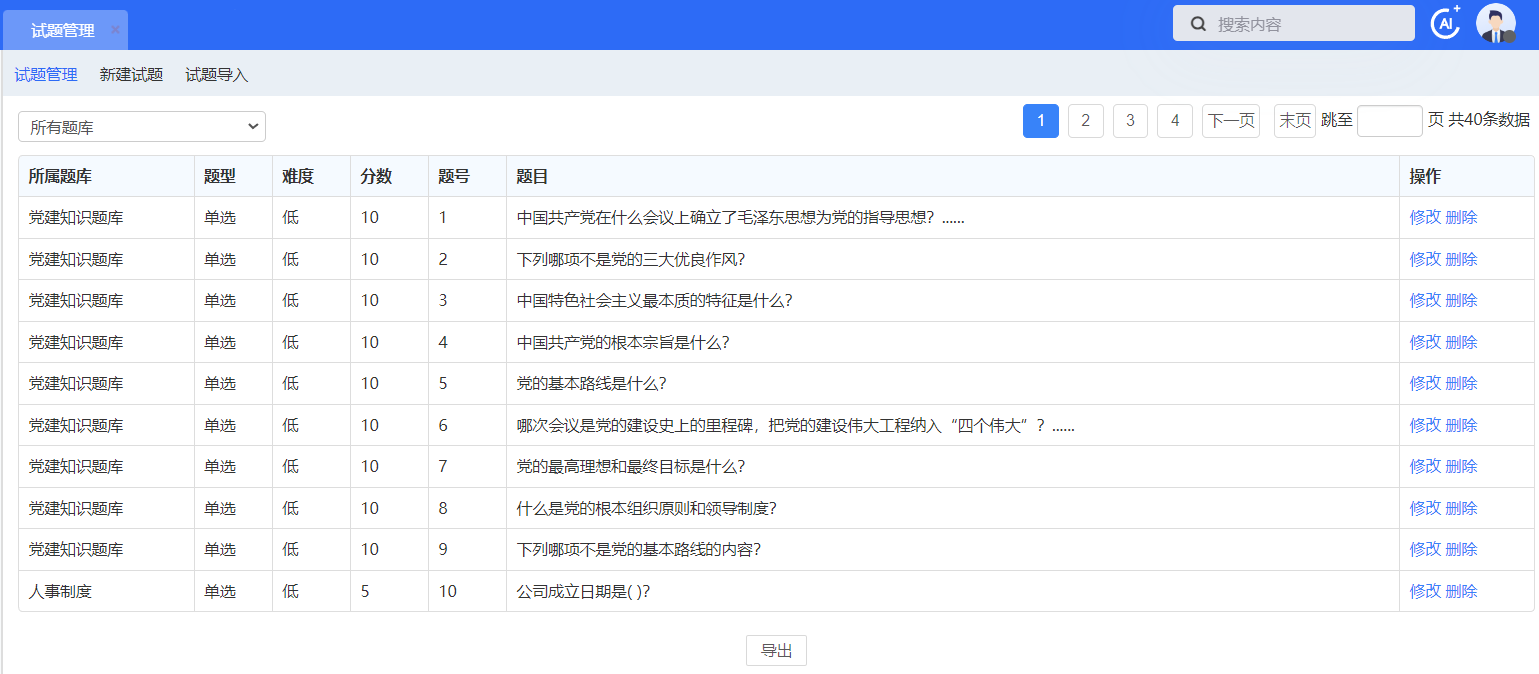Click 修改 for question number 1

tap(1425, 218)
